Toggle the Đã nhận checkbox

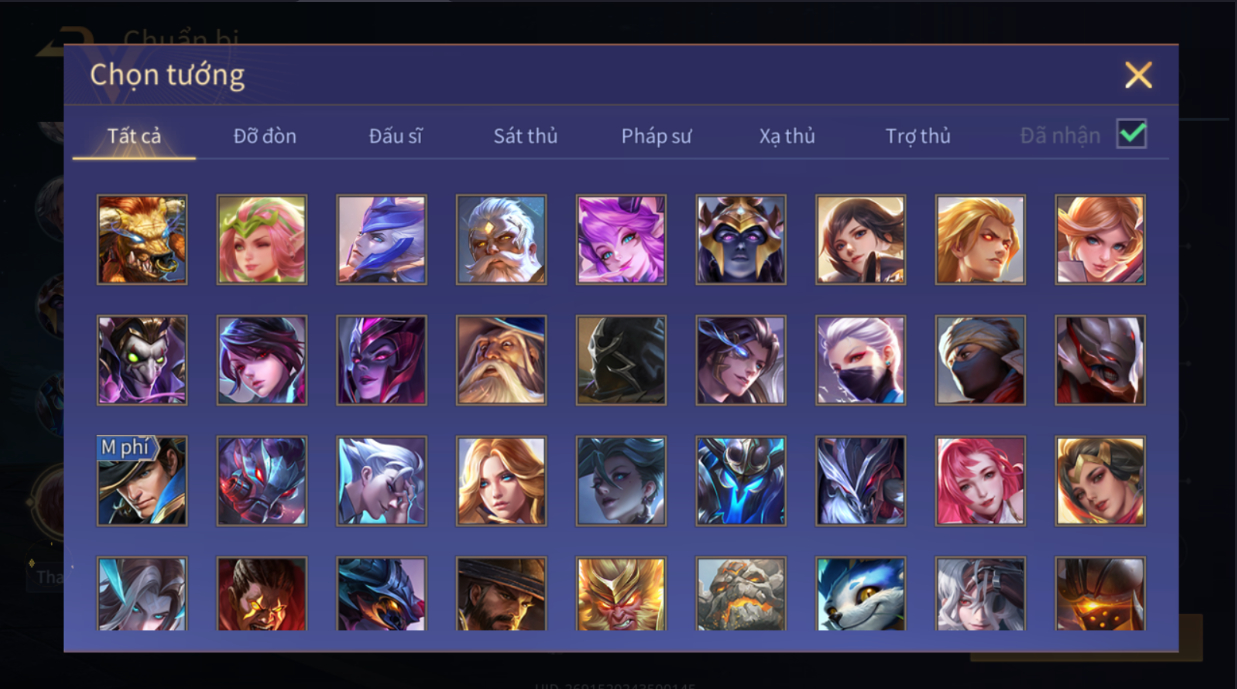1132,134
